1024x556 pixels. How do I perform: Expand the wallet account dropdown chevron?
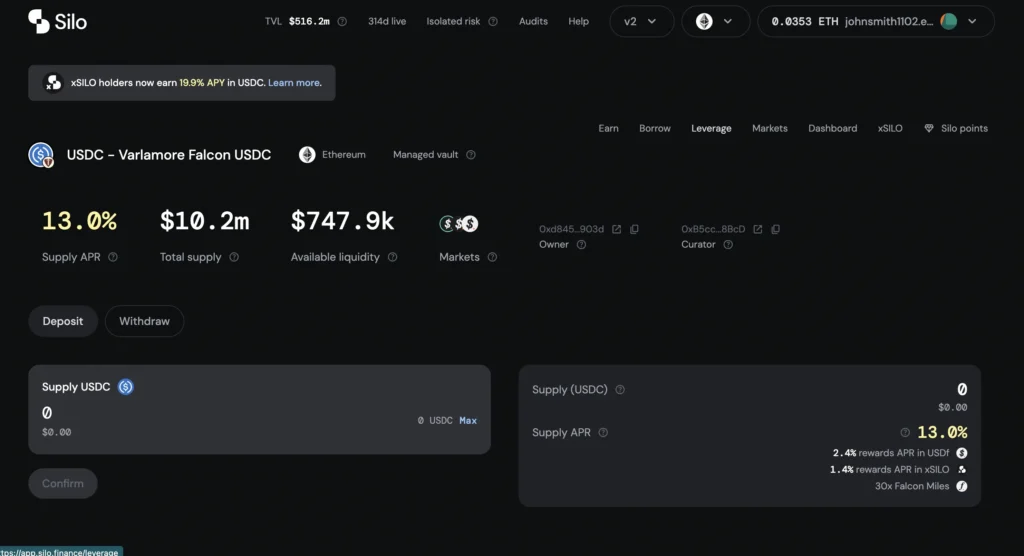coord(972,22)
